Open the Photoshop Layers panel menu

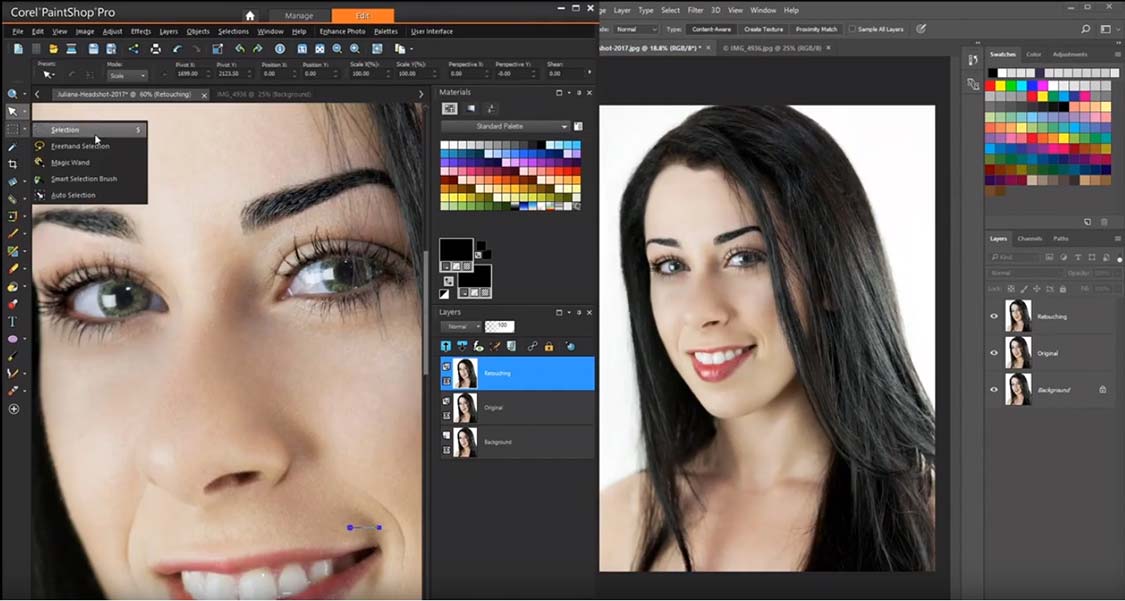coord(1117,238)
